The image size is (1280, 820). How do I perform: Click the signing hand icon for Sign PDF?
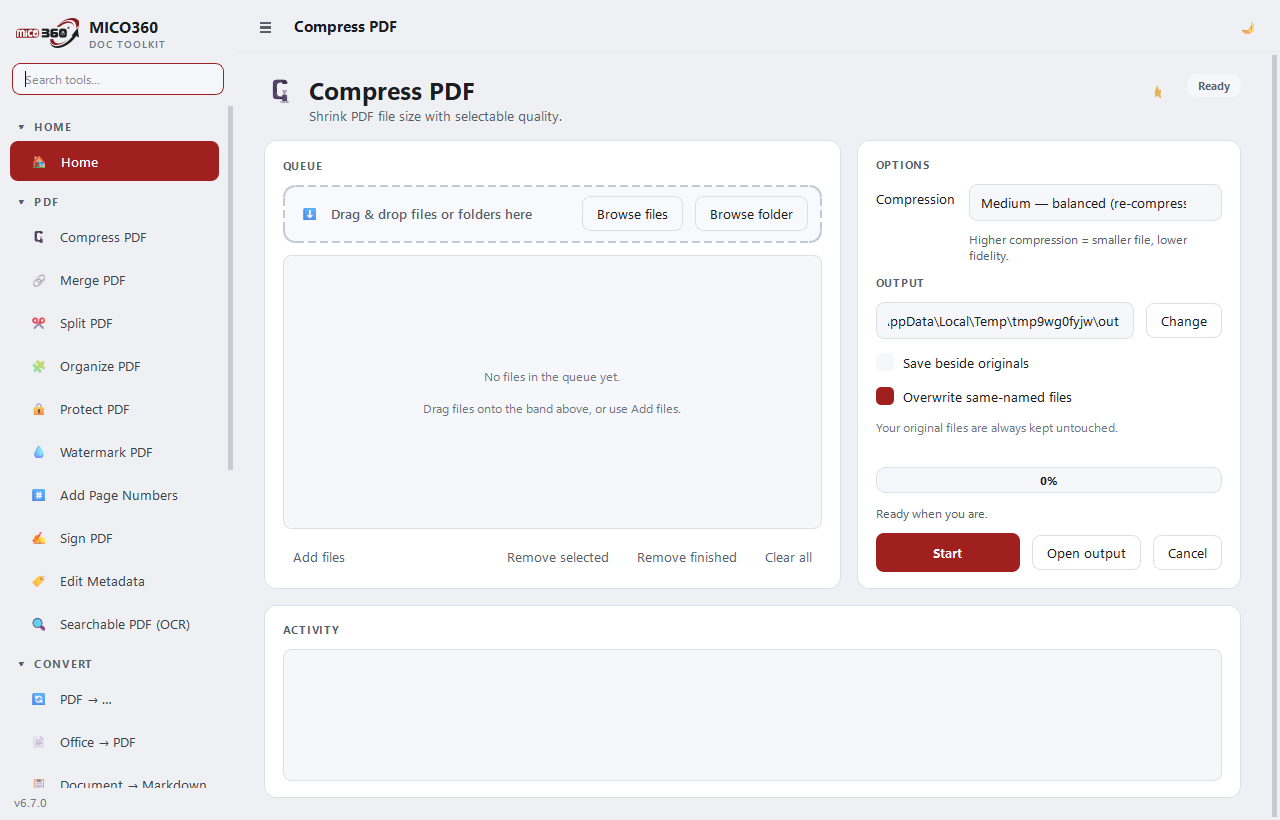tap(39, 539)
